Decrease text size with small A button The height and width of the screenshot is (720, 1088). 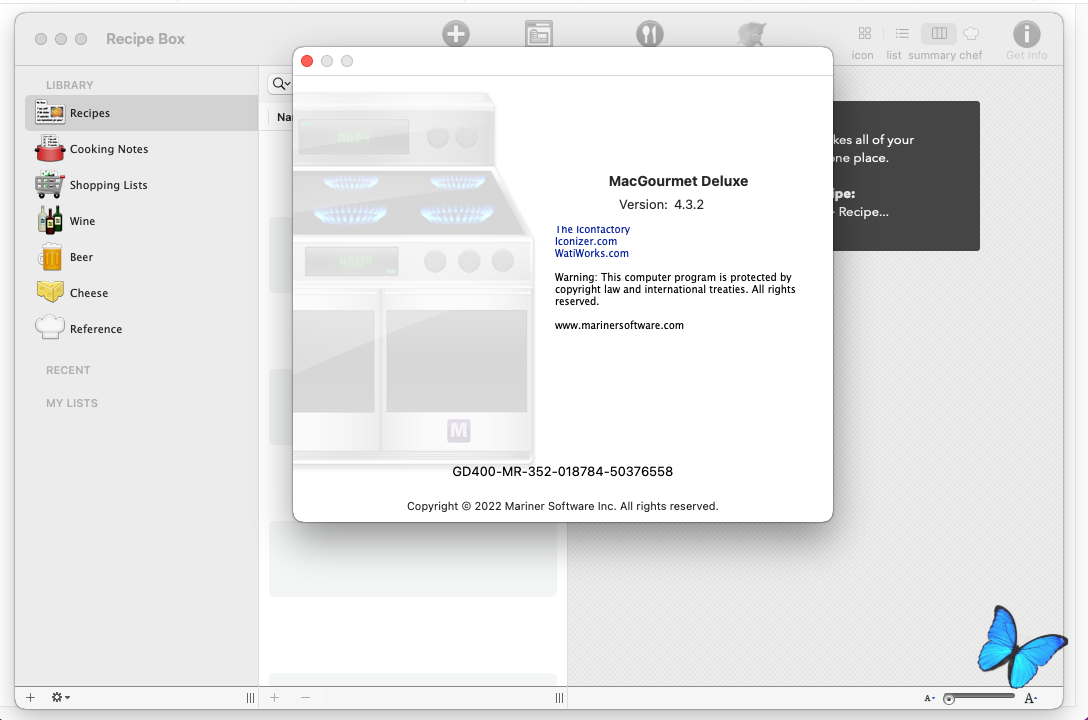(x=929, y=698)
